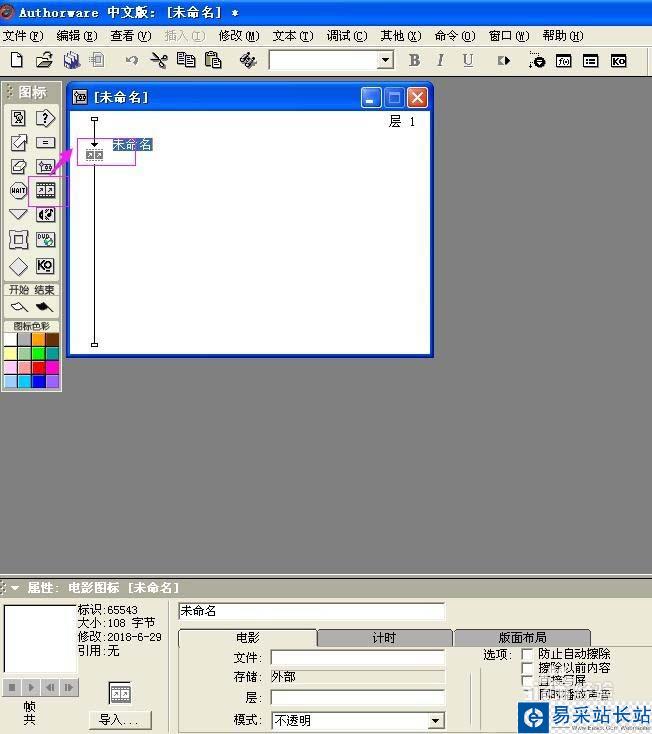
Task: Click the movie play playback button
Action: tap(31, 688)
